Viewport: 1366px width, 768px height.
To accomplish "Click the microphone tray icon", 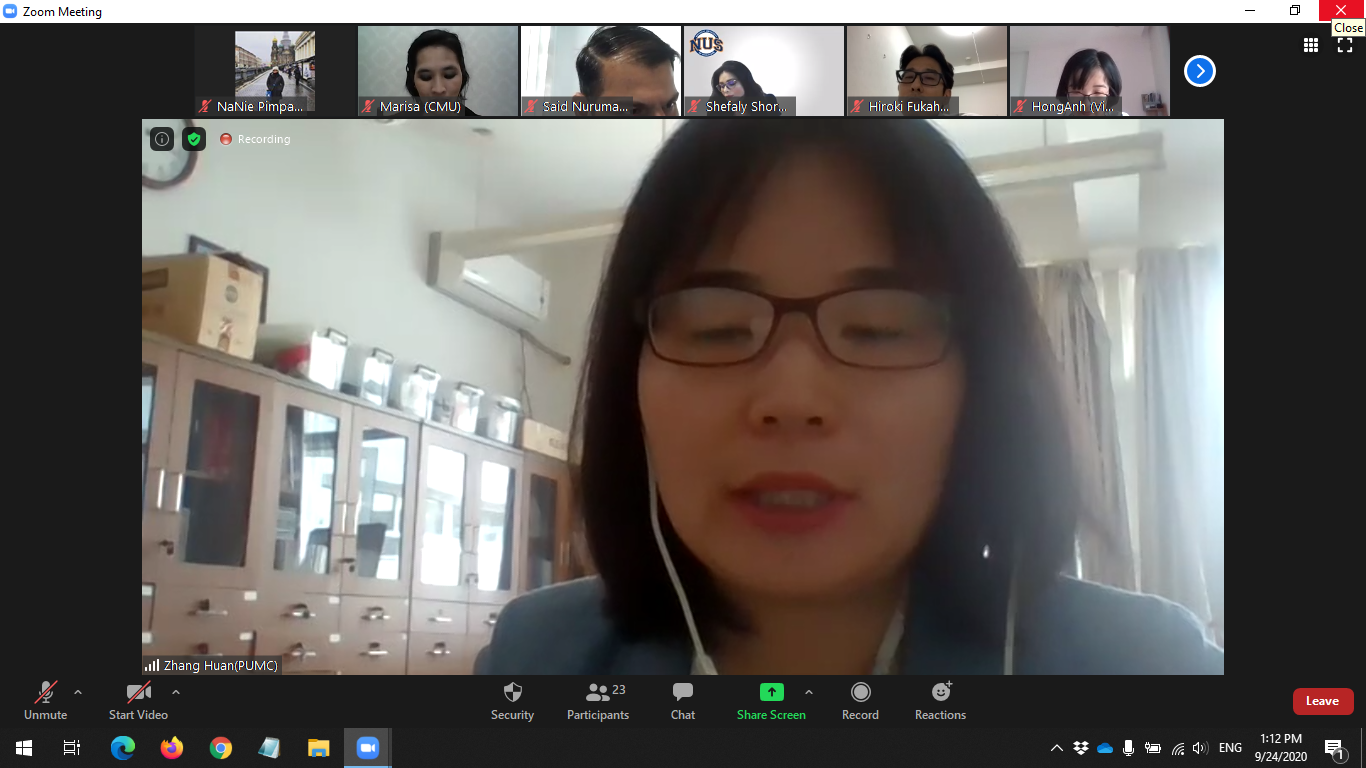I will pos(1129,748).
